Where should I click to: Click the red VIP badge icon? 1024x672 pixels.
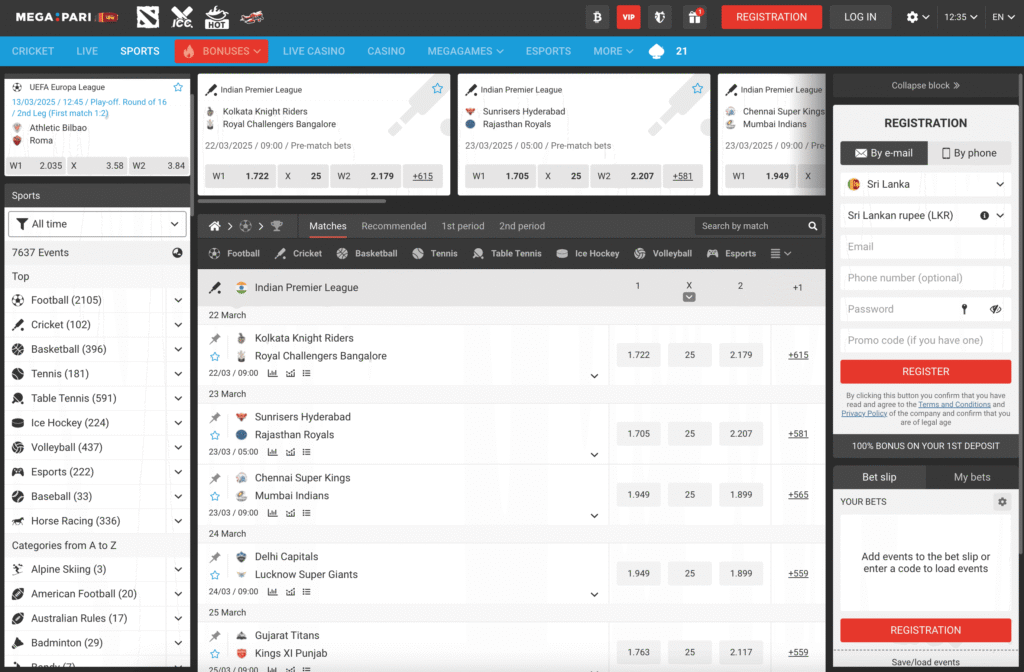(x=628, y=17)
